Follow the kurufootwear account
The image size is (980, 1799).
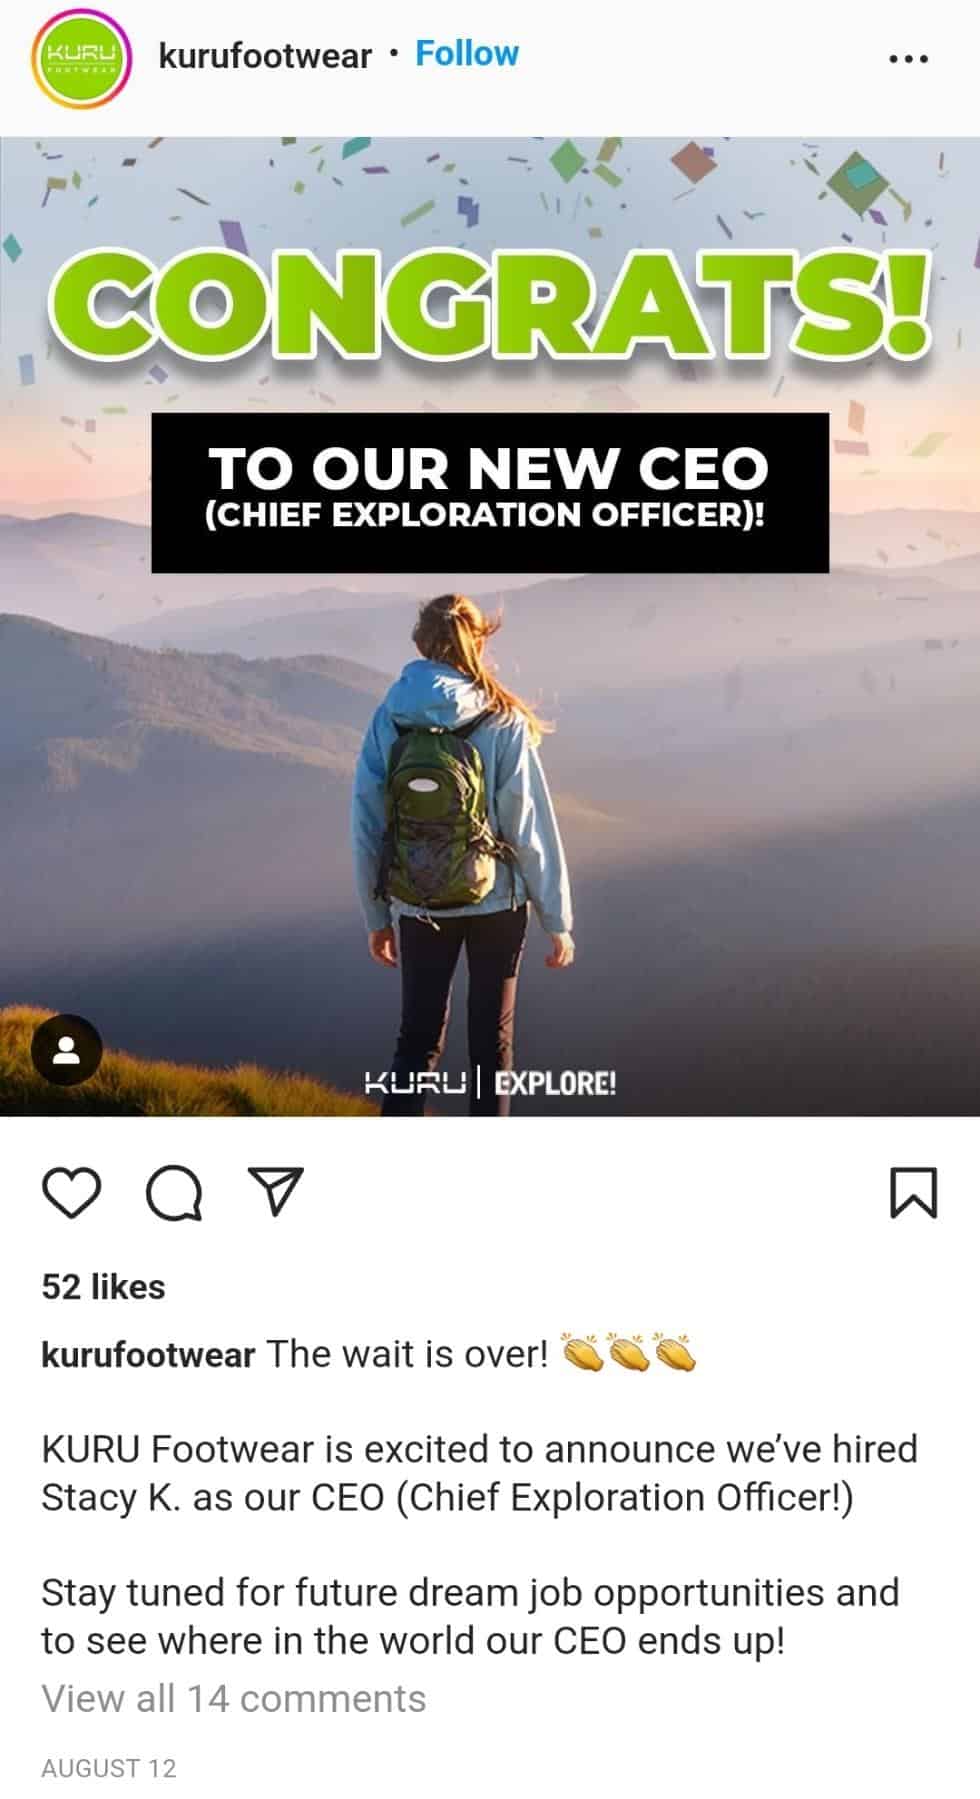[467, 53]
